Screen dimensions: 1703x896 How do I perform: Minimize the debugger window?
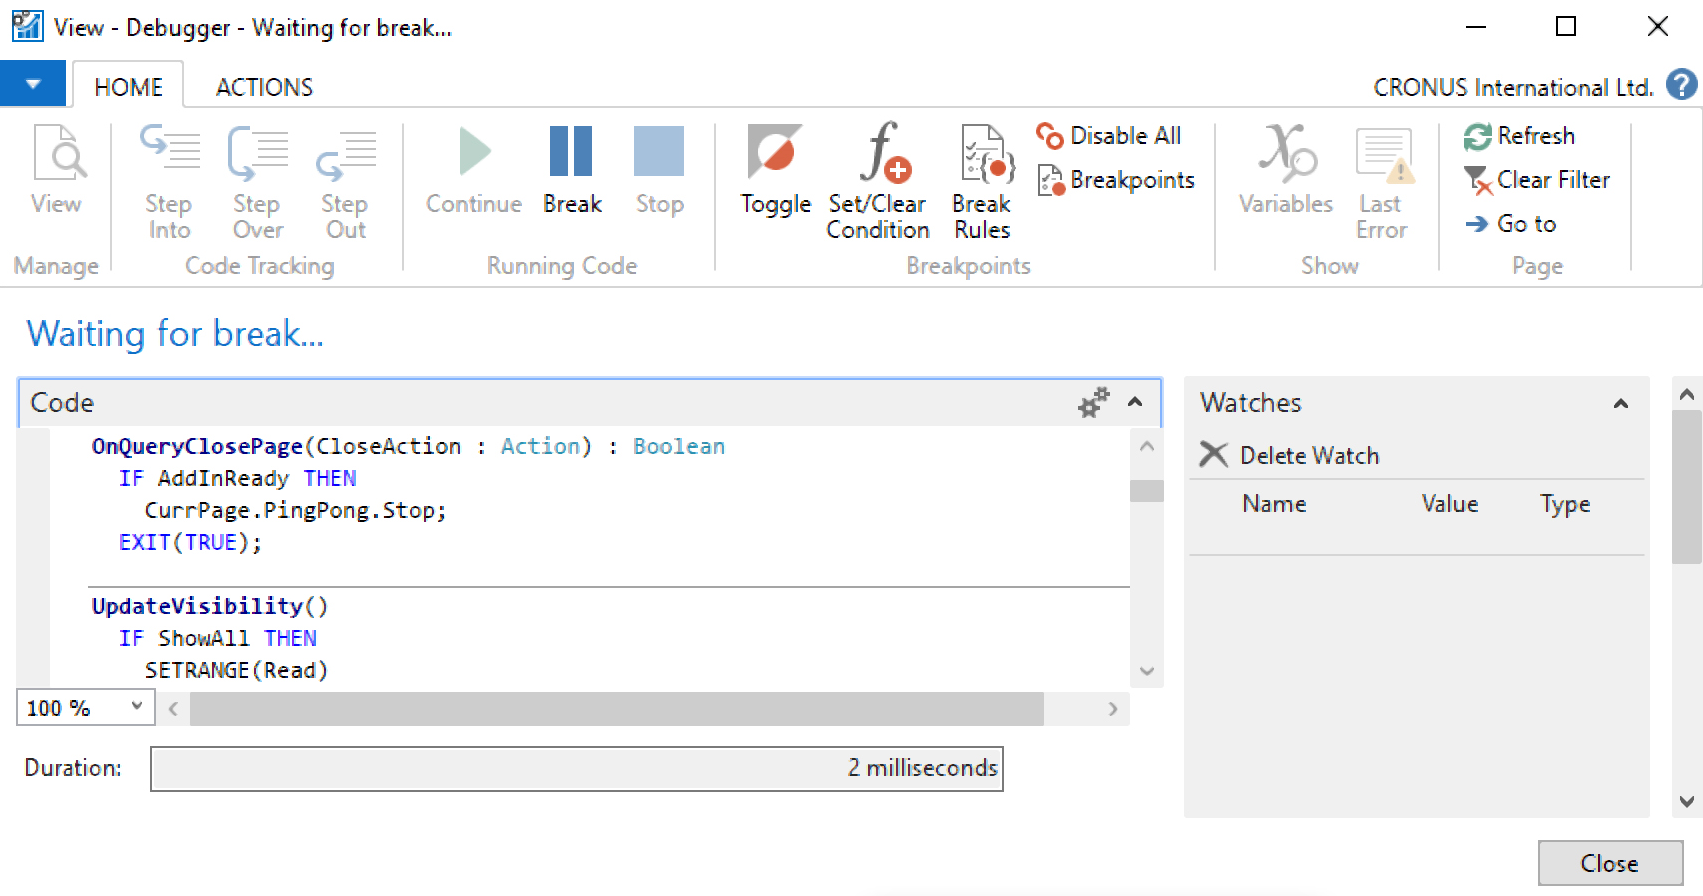(x=1475, y=26)
